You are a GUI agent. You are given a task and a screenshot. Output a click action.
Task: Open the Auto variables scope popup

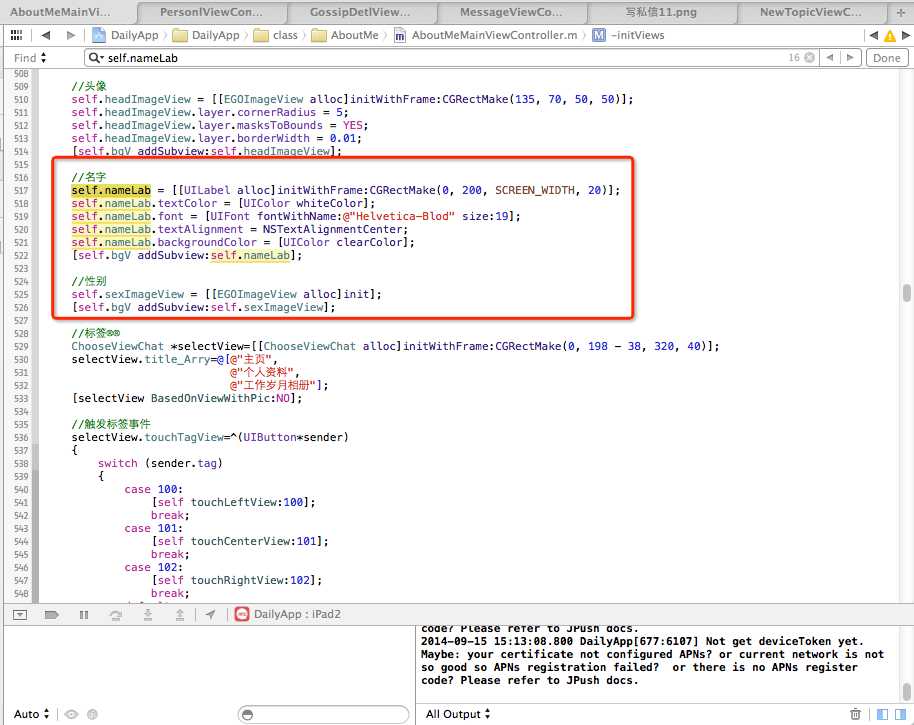coord(31,714)
